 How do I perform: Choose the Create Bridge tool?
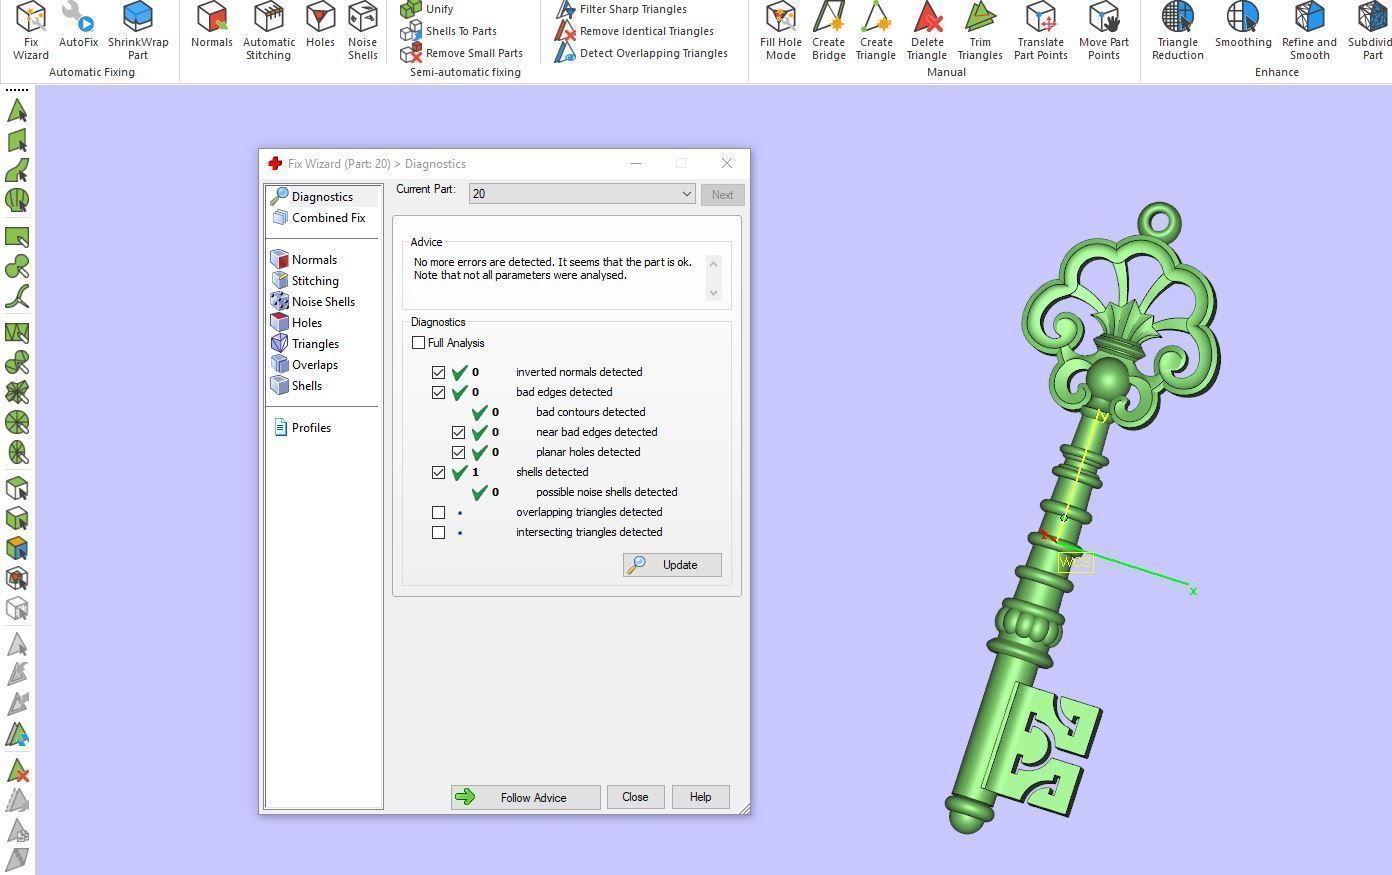pyautogui.click(x=828, y=30)
